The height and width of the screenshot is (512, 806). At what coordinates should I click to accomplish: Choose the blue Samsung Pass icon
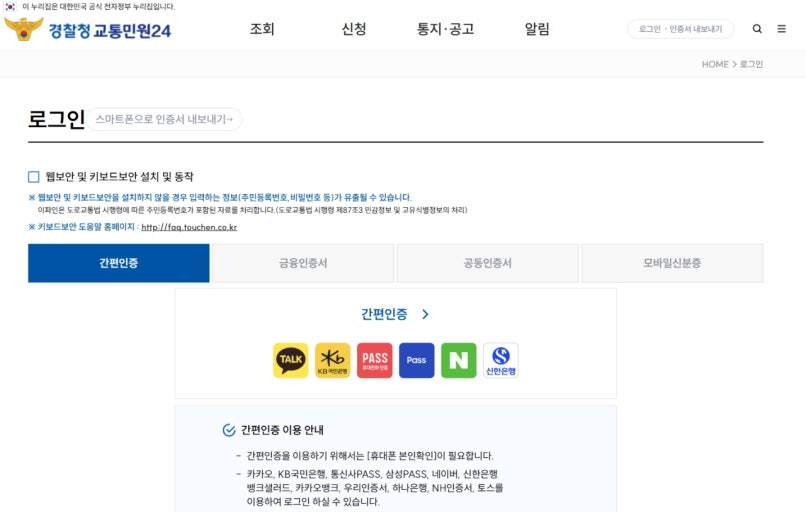(x=416, y=360)
